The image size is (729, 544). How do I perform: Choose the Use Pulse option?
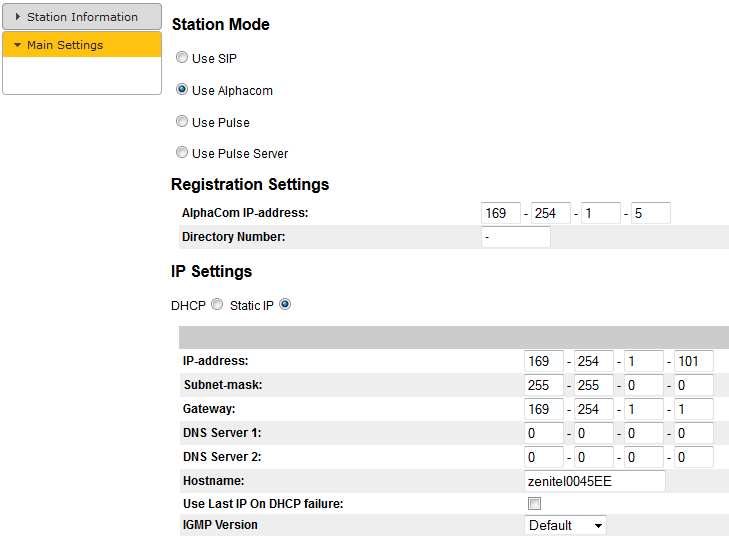[x=182, y=121]
